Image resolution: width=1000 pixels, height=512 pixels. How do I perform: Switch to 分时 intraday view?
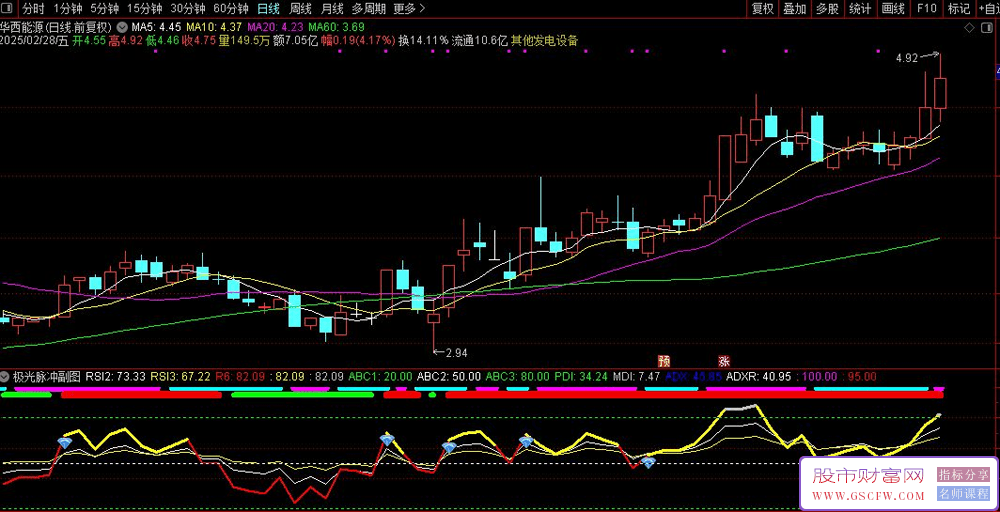pyautogui.click(x=33, y=9)
